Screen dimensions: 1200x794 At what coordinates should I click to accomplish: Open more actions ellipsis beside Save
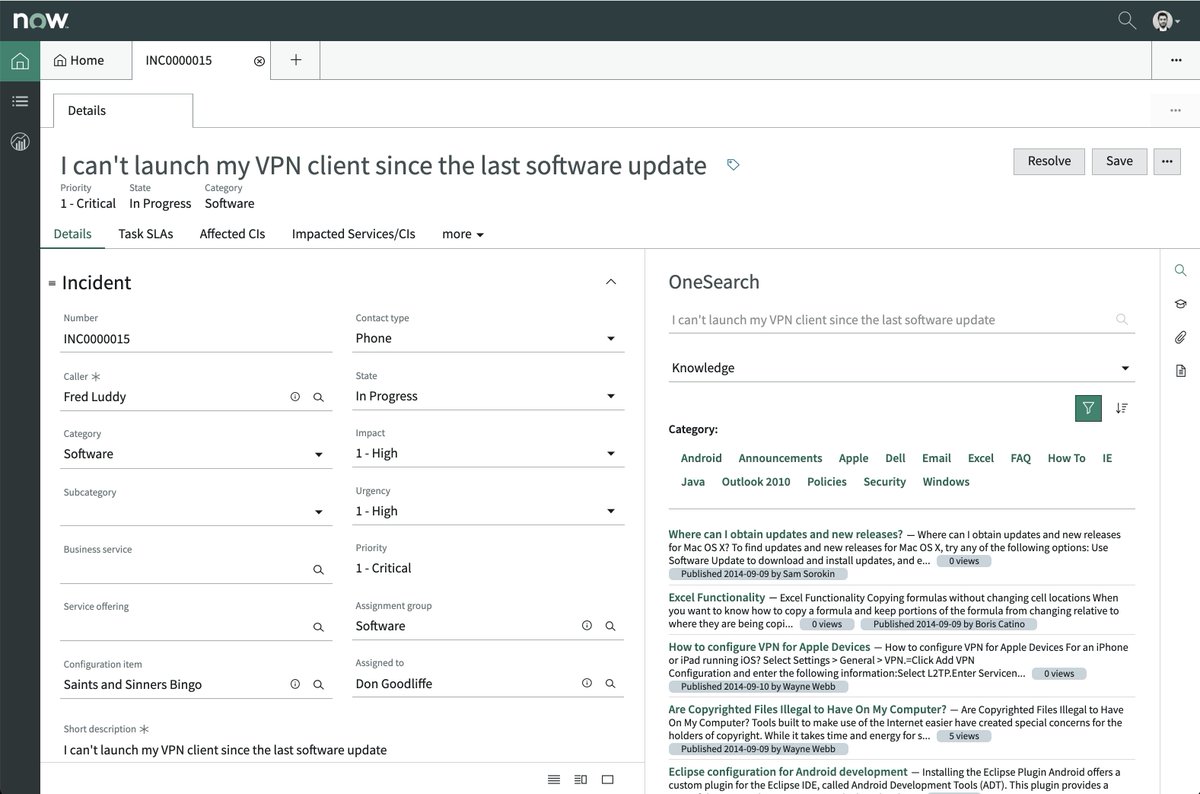[x=1167, y=161]
